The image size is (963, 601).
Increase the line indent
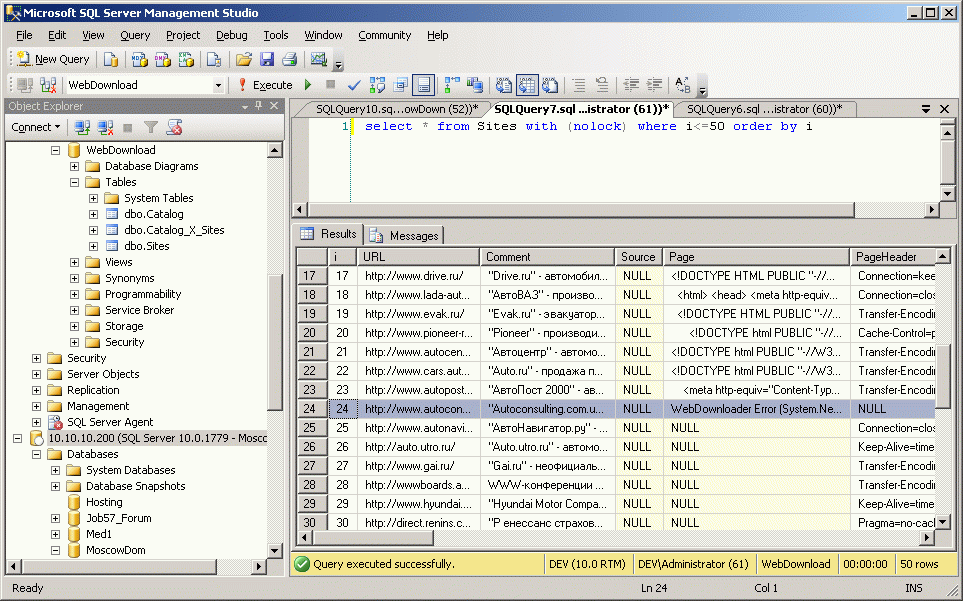pos(655,85)
